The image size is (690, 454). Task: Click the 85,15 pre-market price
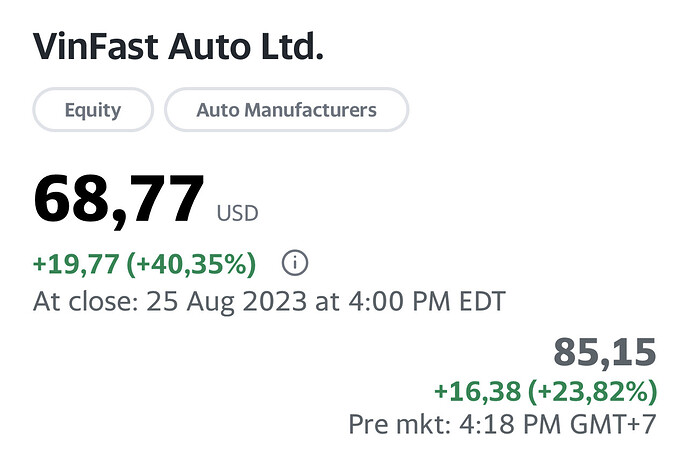604,352
